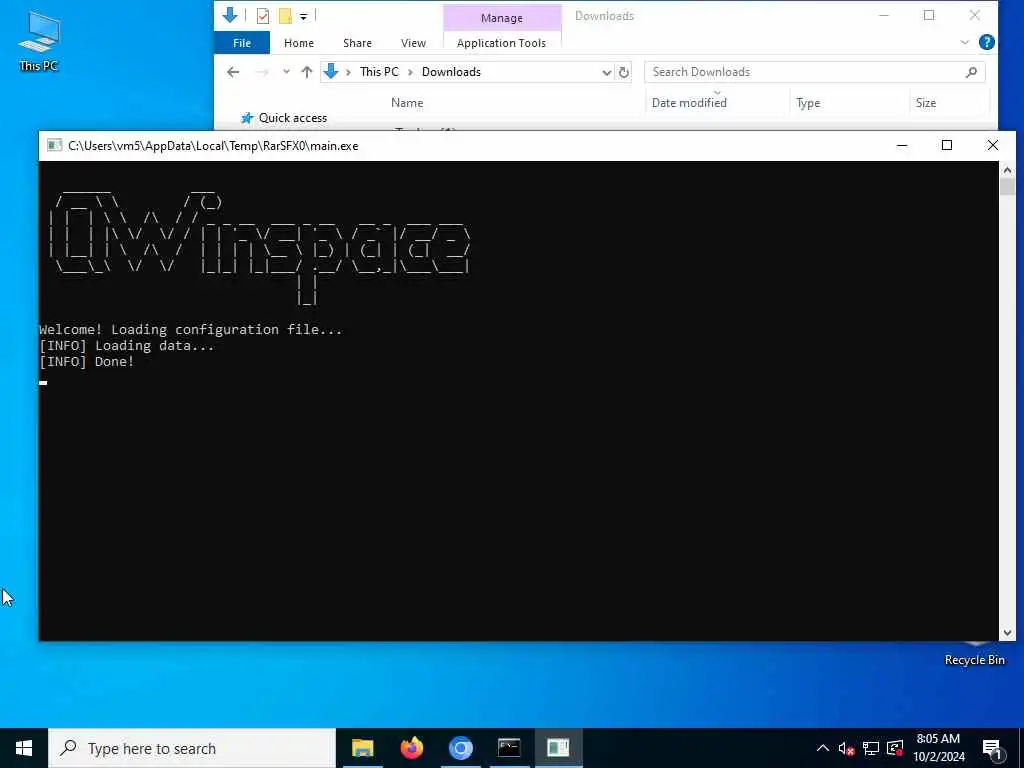
Task: Click Downloads in address breadcrumb
Action: click(x=451, y=72)
